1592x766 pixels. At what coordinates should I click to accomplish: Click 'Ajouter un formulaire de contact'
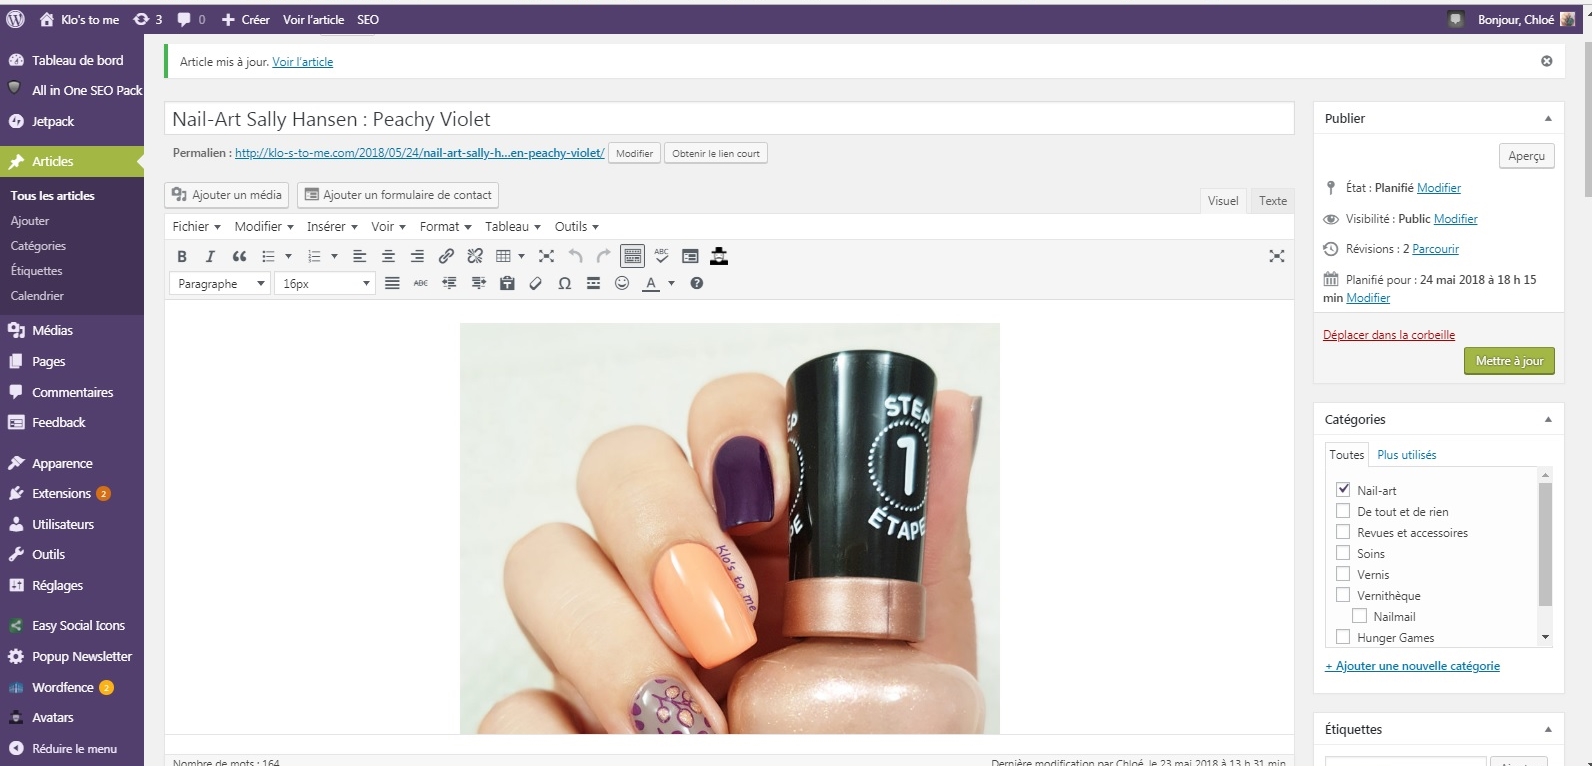pyautogui.click(x=398, y=195)
